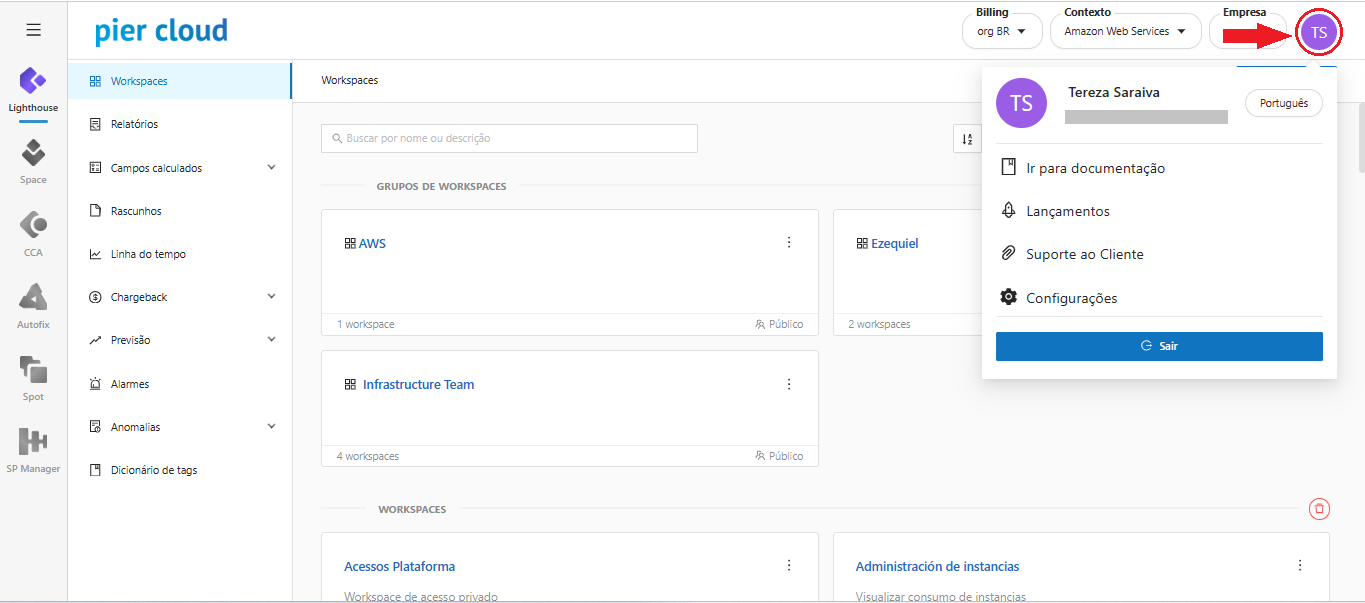Open the hamburger menu icon
Viewport: 1365px width, 603px height.
(33, 30)
